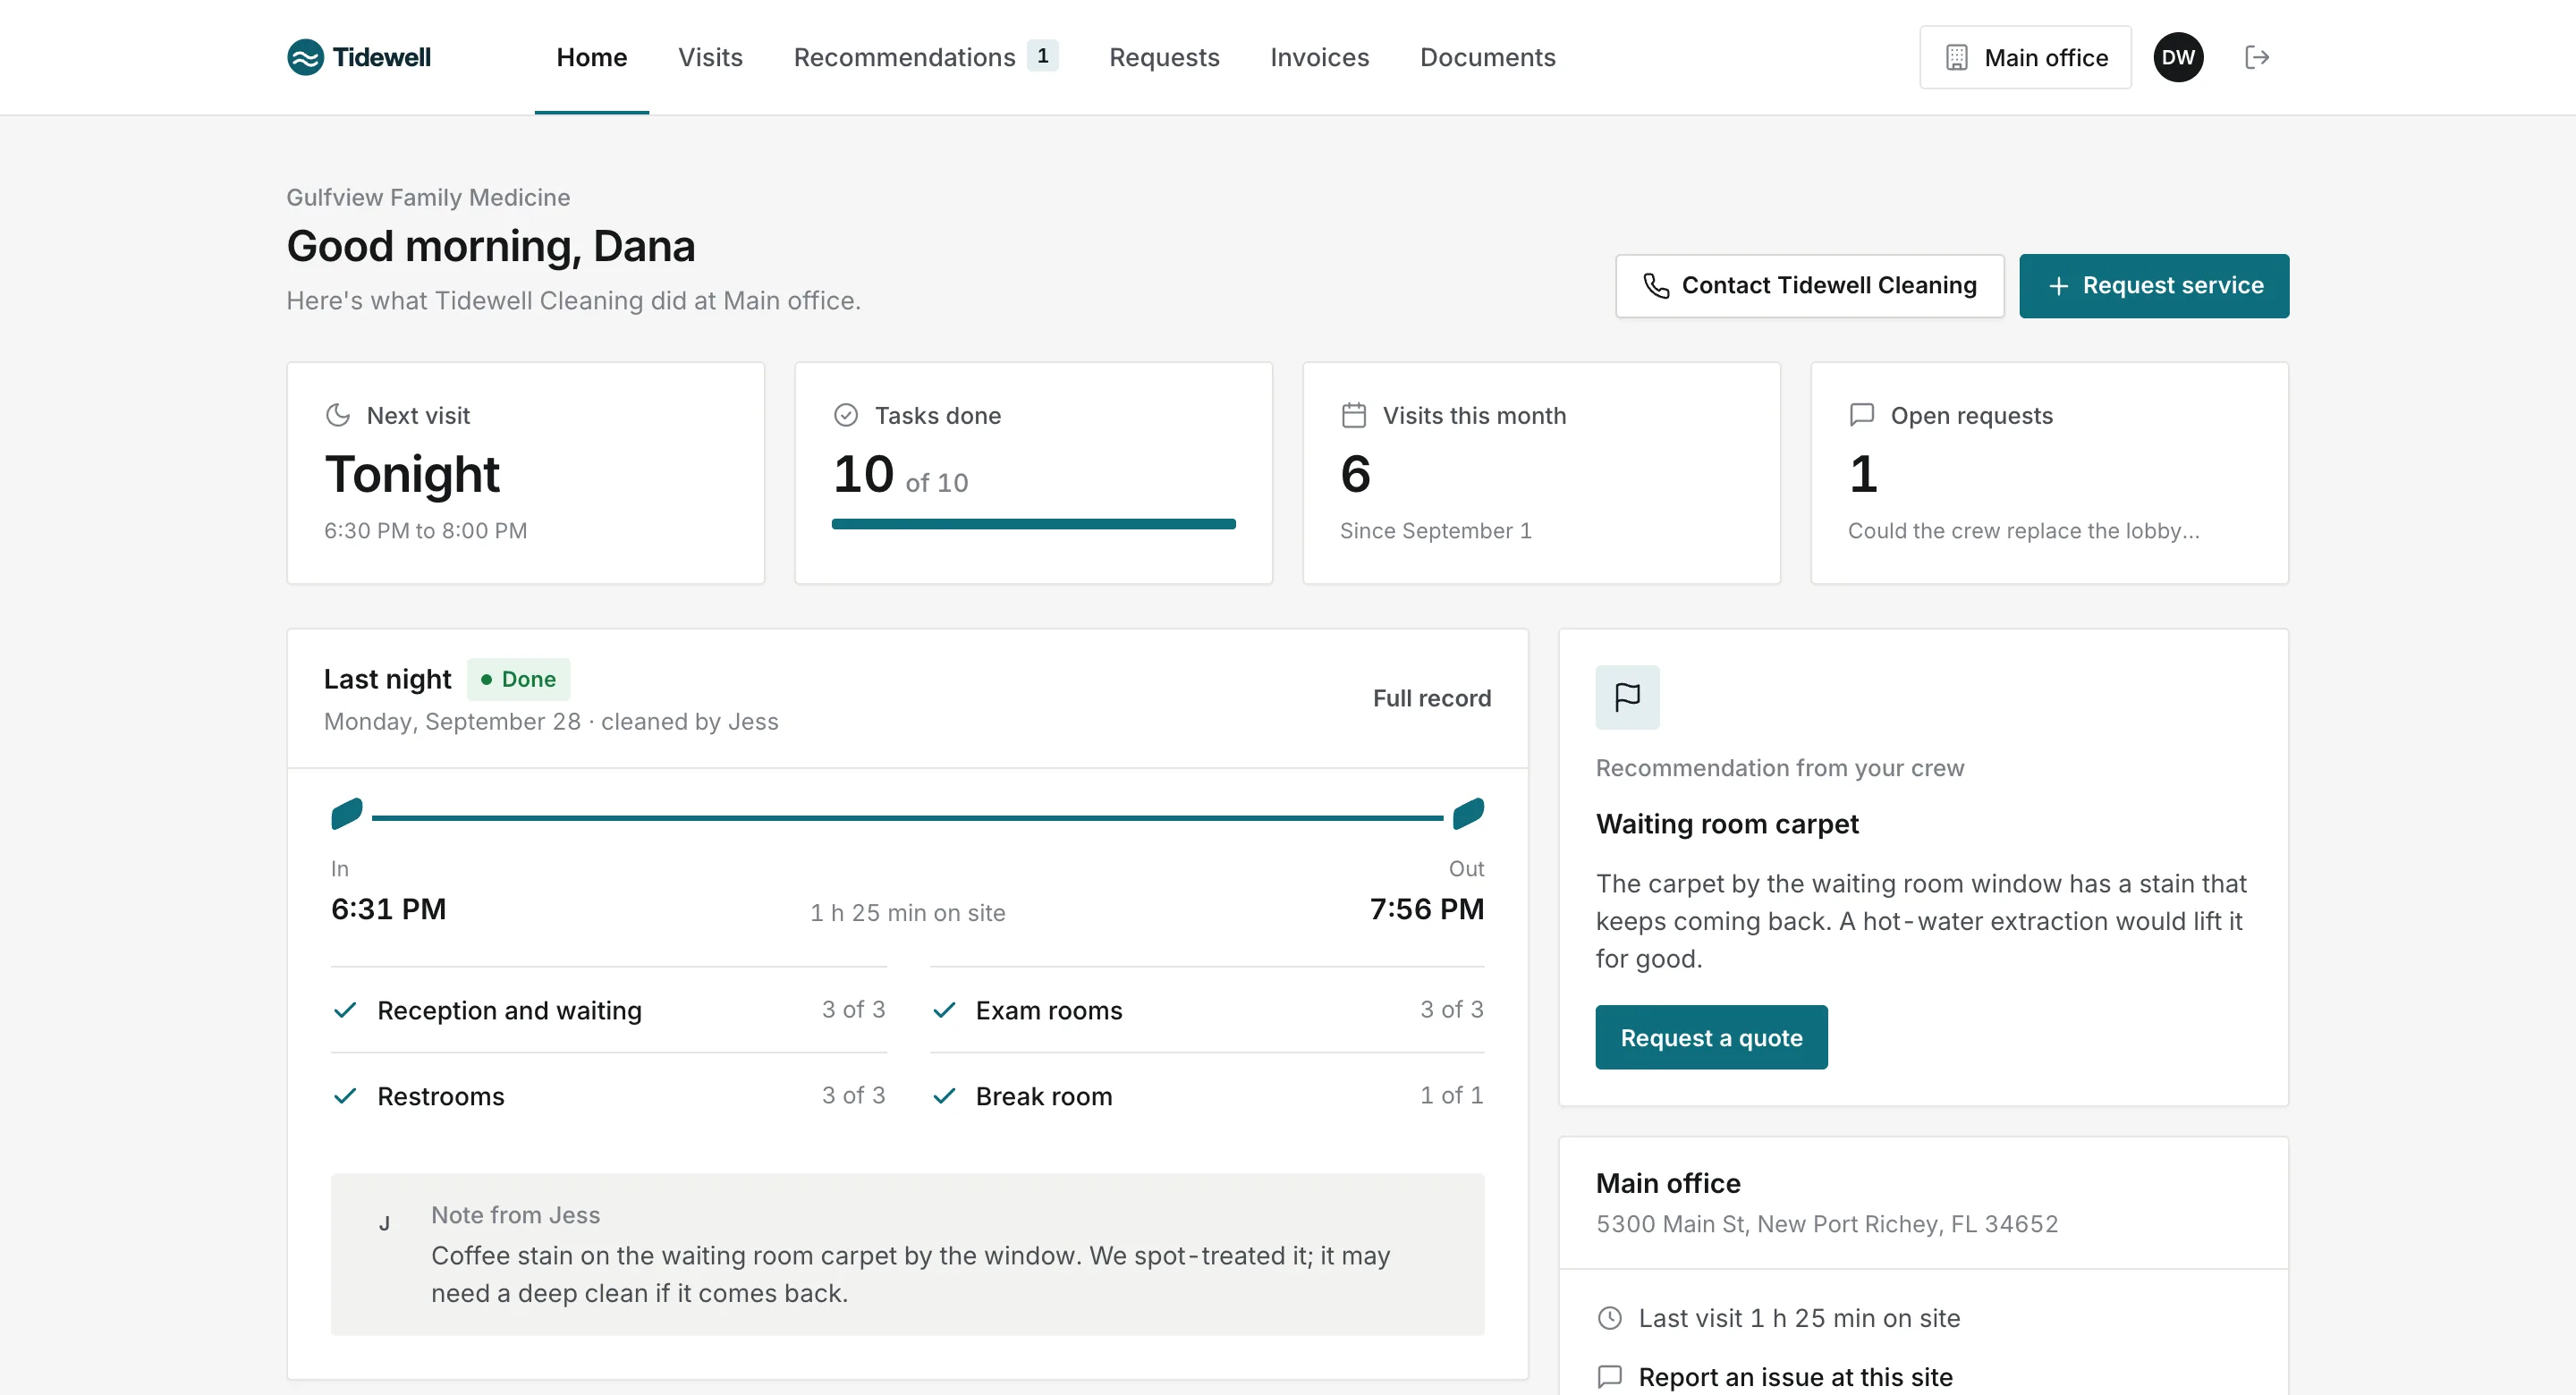
Task: Click the 6:31 PM check-in time
Action: (x=388, y=909)
